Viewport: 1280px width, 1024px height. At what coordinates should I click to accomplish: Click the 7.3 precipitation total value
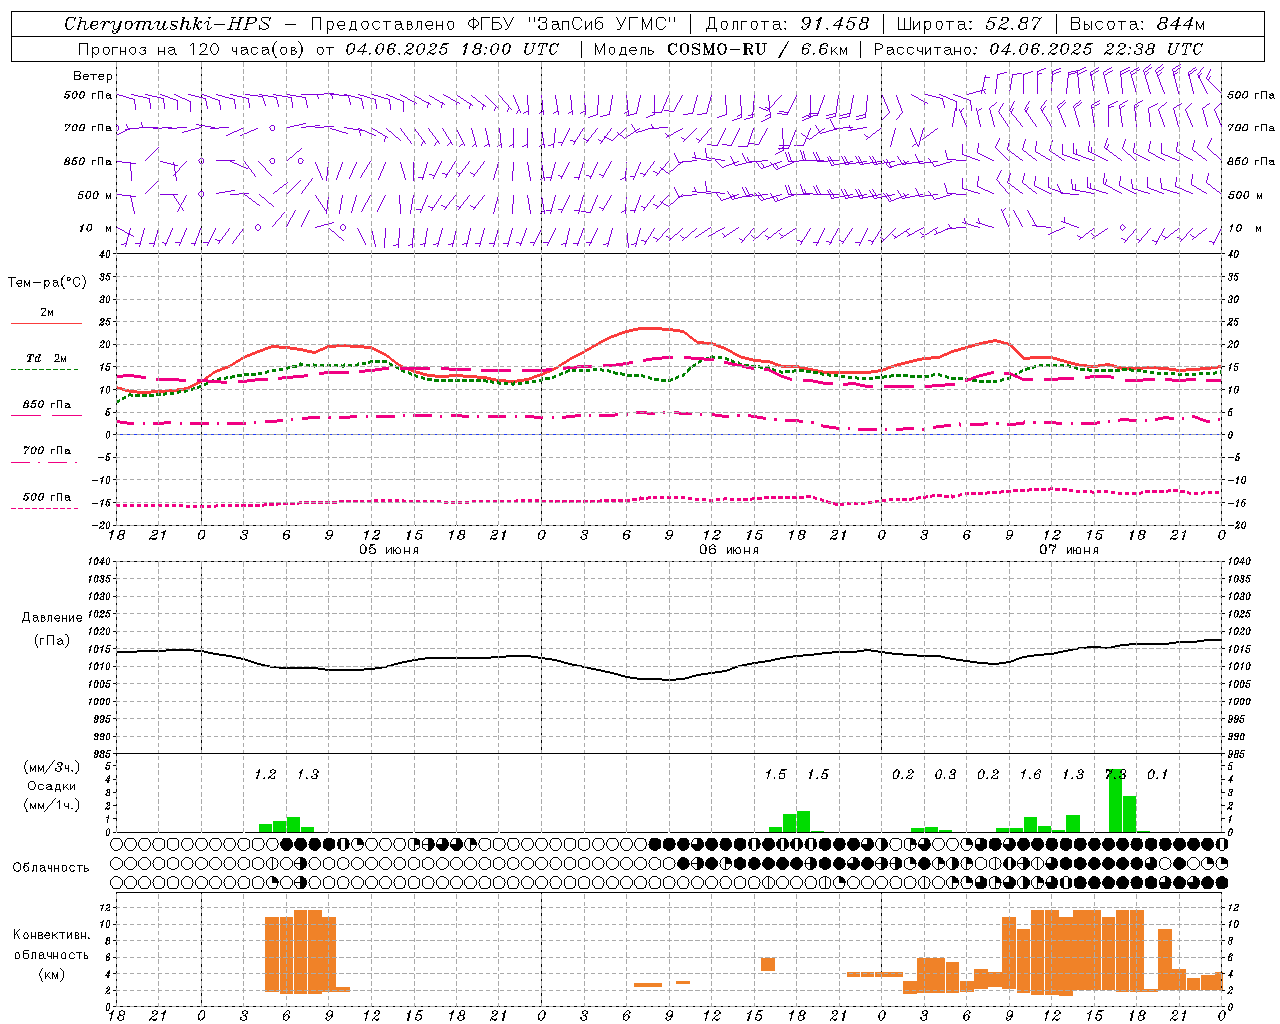(1115, 775)
